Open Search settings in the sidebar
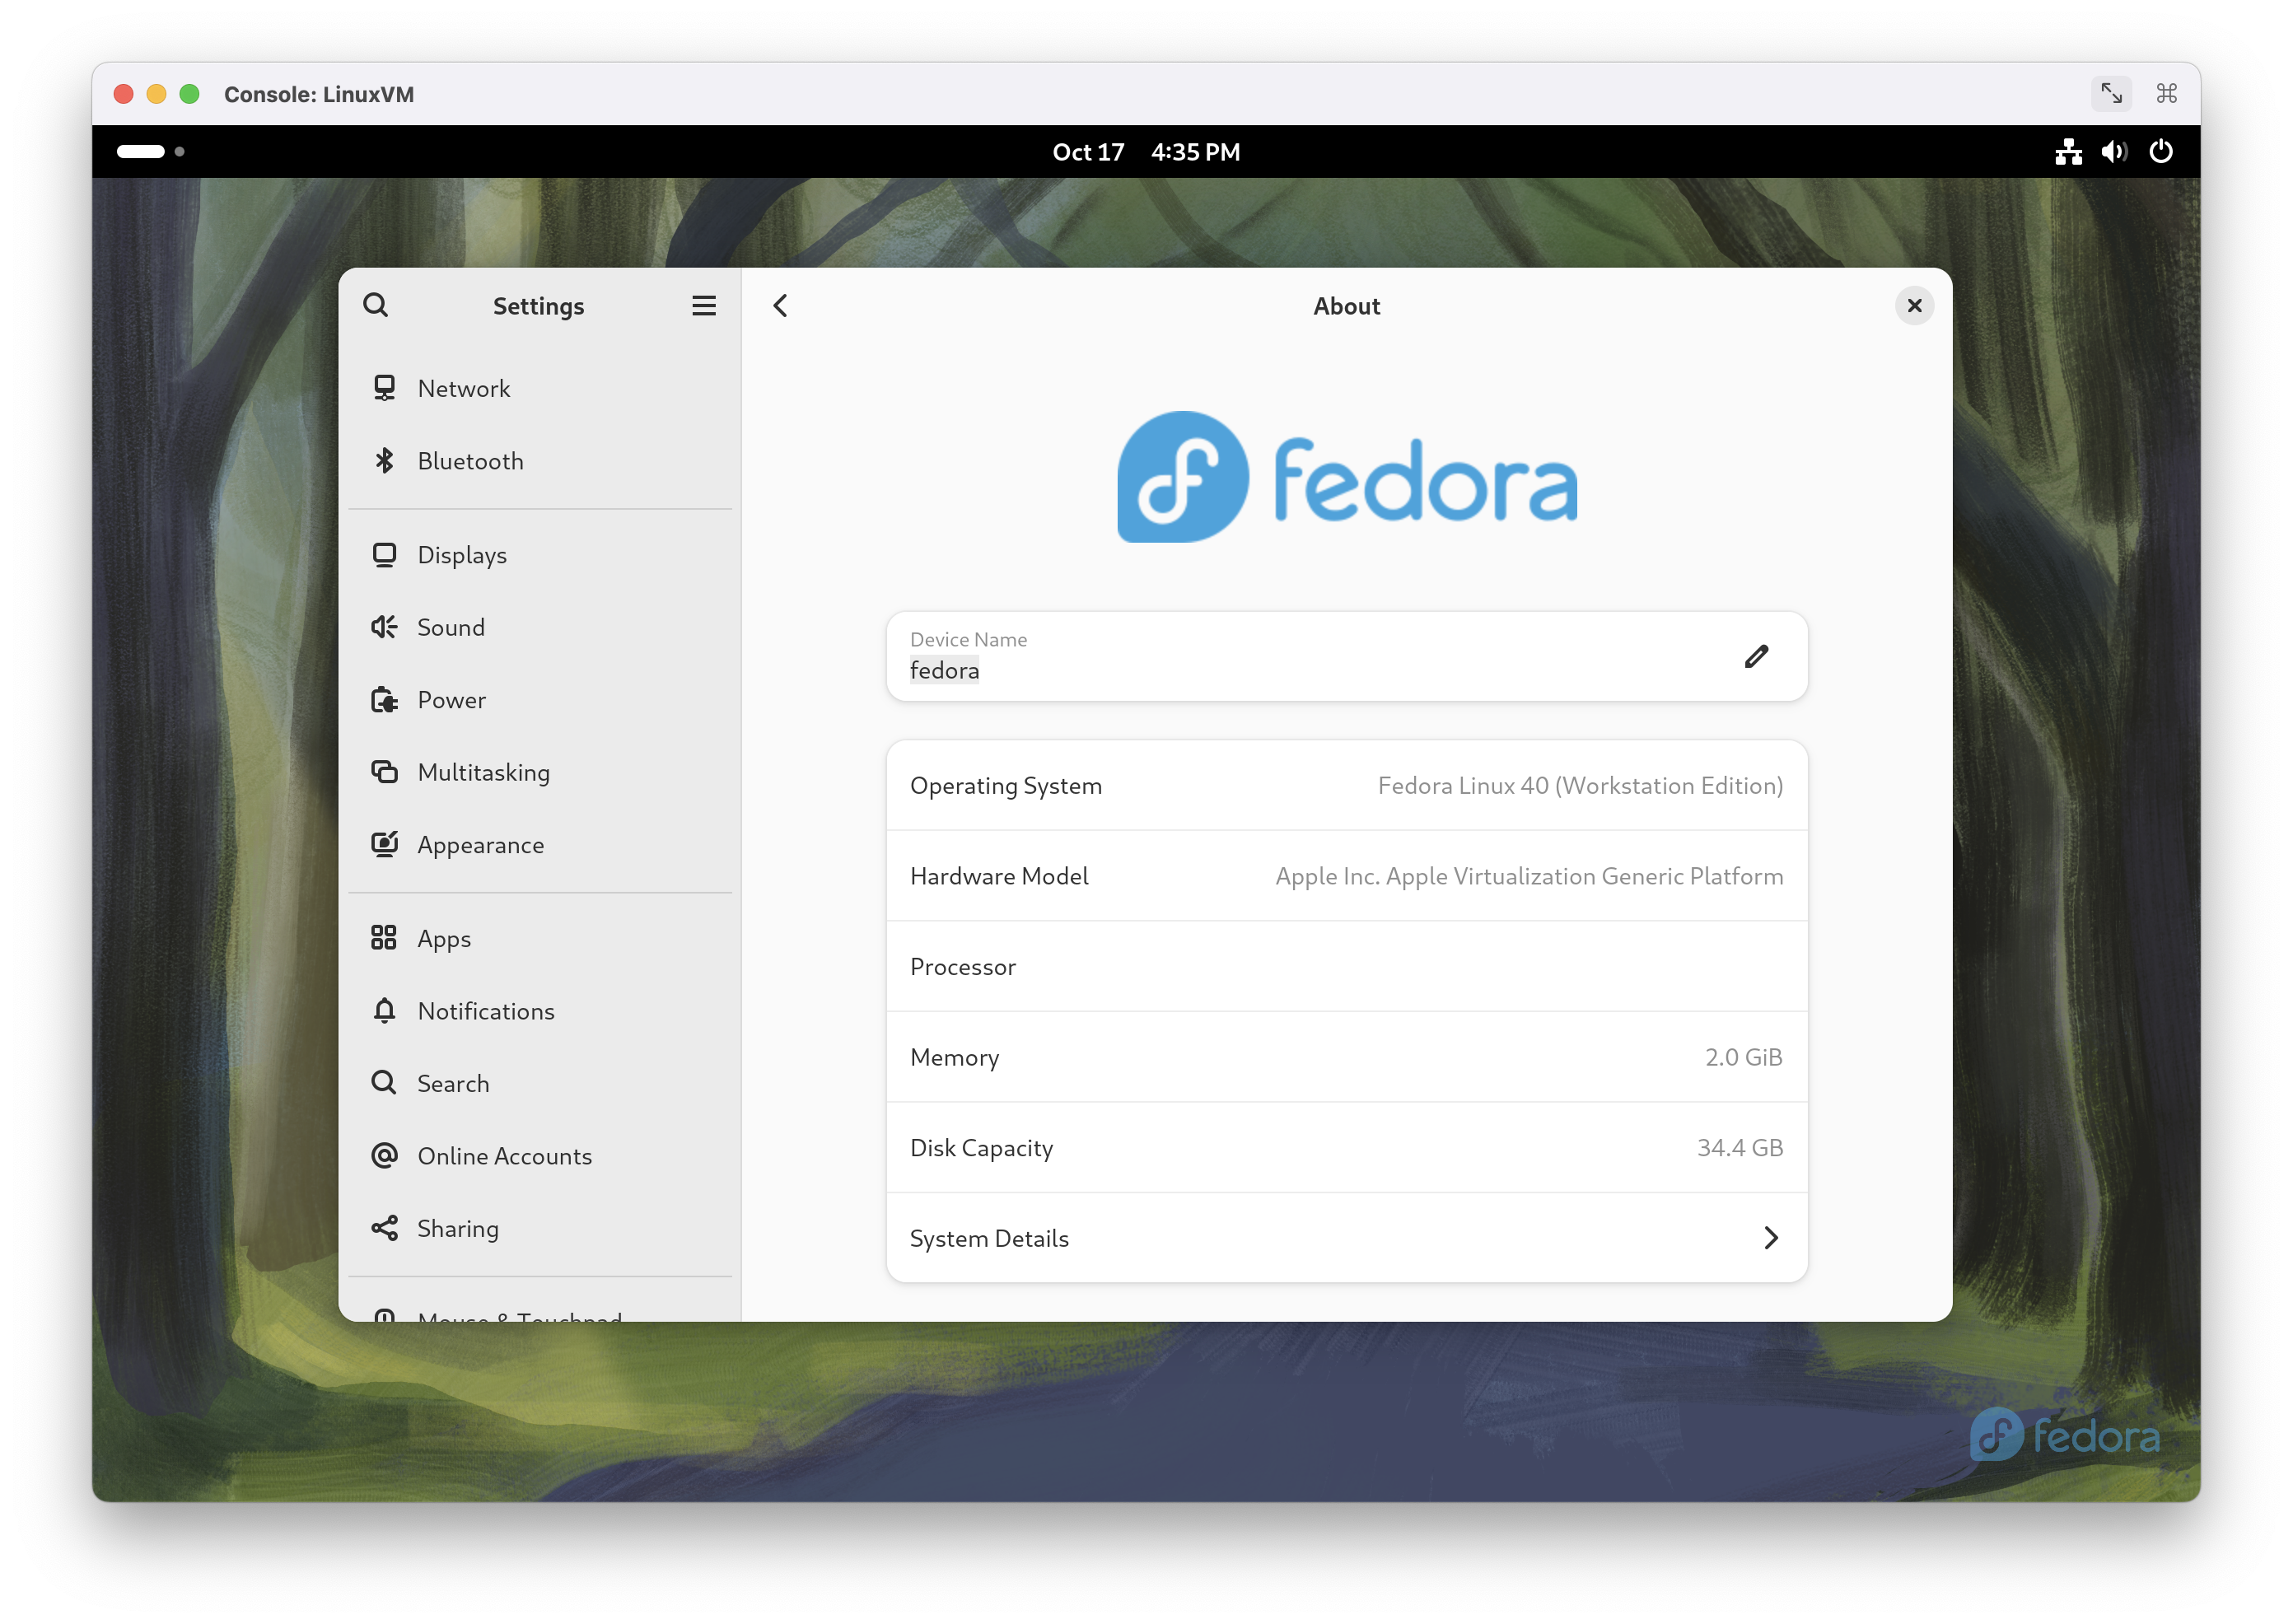This screenshot has width=2293, height=1624. [540, 1082]
